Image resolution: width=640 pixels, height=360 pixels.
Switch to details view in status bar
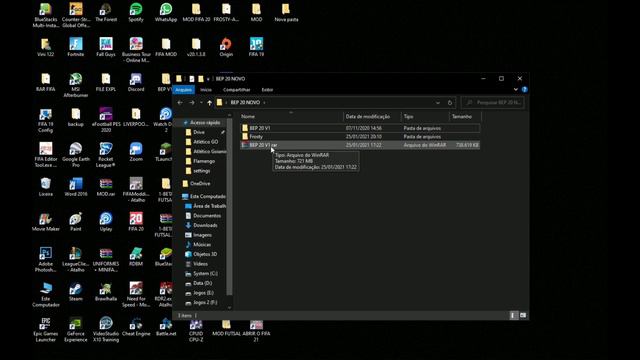pyautogui.click(x=513, y=315)
